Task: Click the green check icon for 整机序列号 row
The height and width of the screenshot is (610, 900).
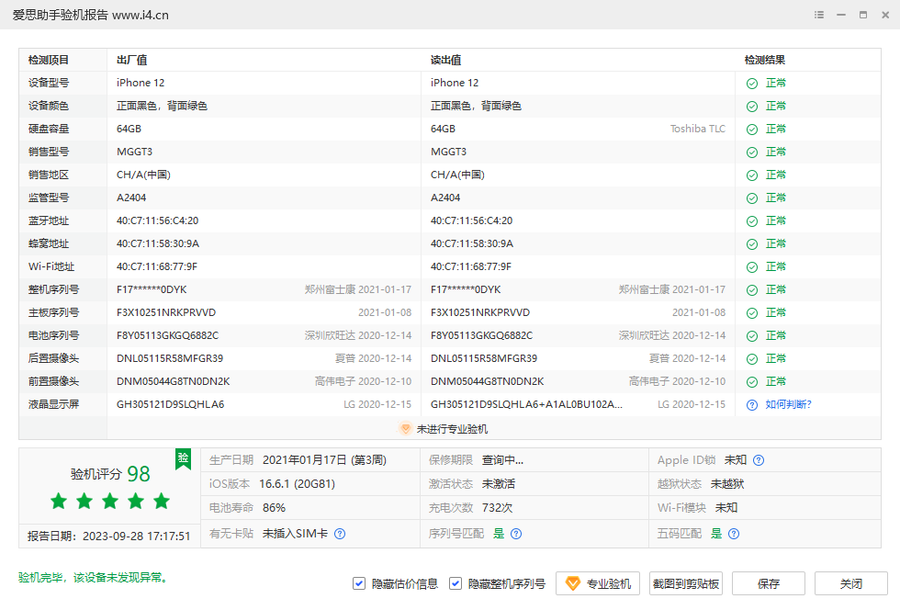Action: point(752,290)
